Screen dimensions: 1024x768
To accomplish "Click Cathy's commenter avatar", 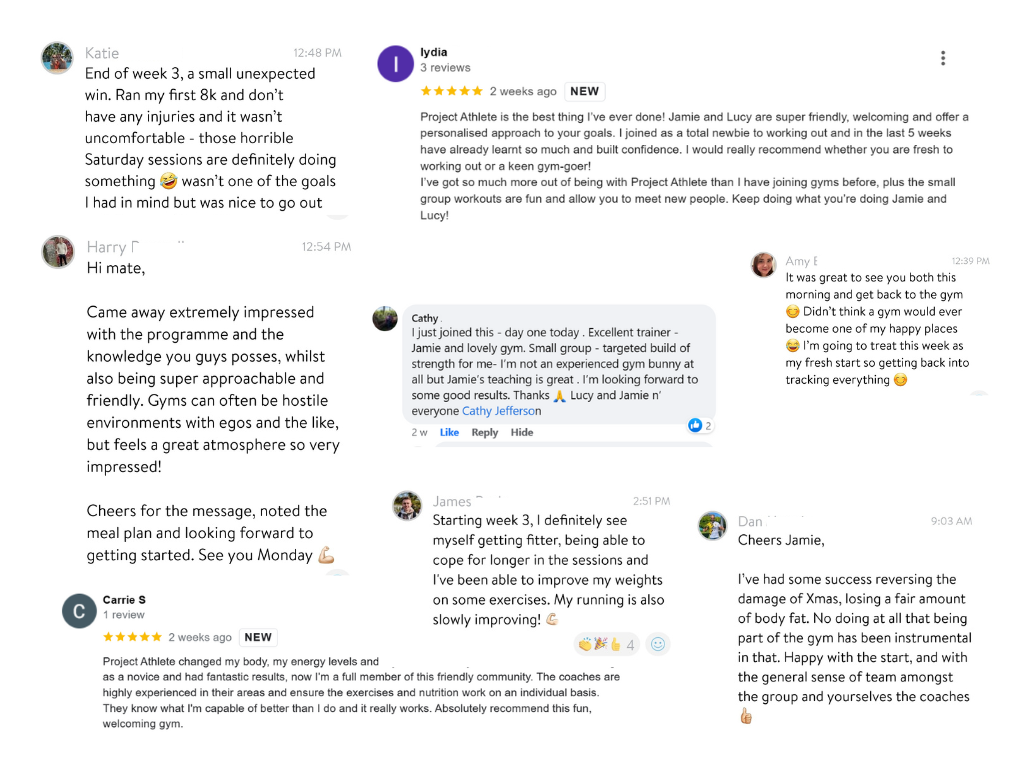I will point(385,319).
